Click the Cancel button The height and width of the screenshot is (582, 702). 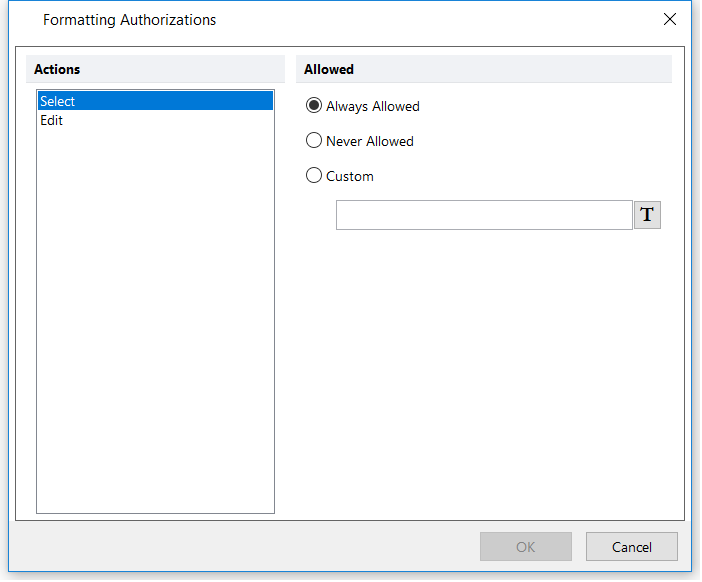[x=631, y=547]
